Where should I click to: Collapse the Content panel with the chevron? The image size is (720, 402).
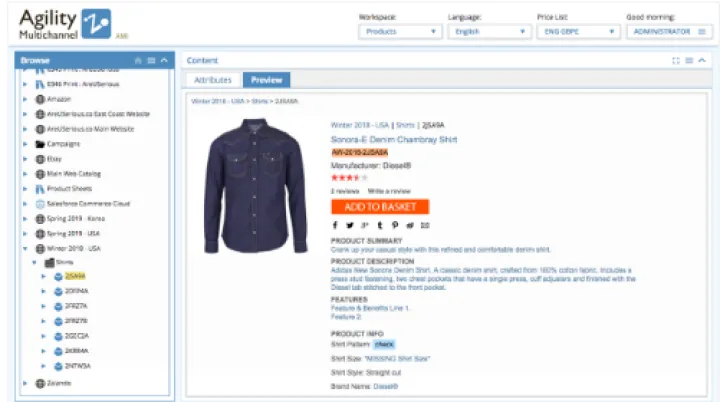702,61
